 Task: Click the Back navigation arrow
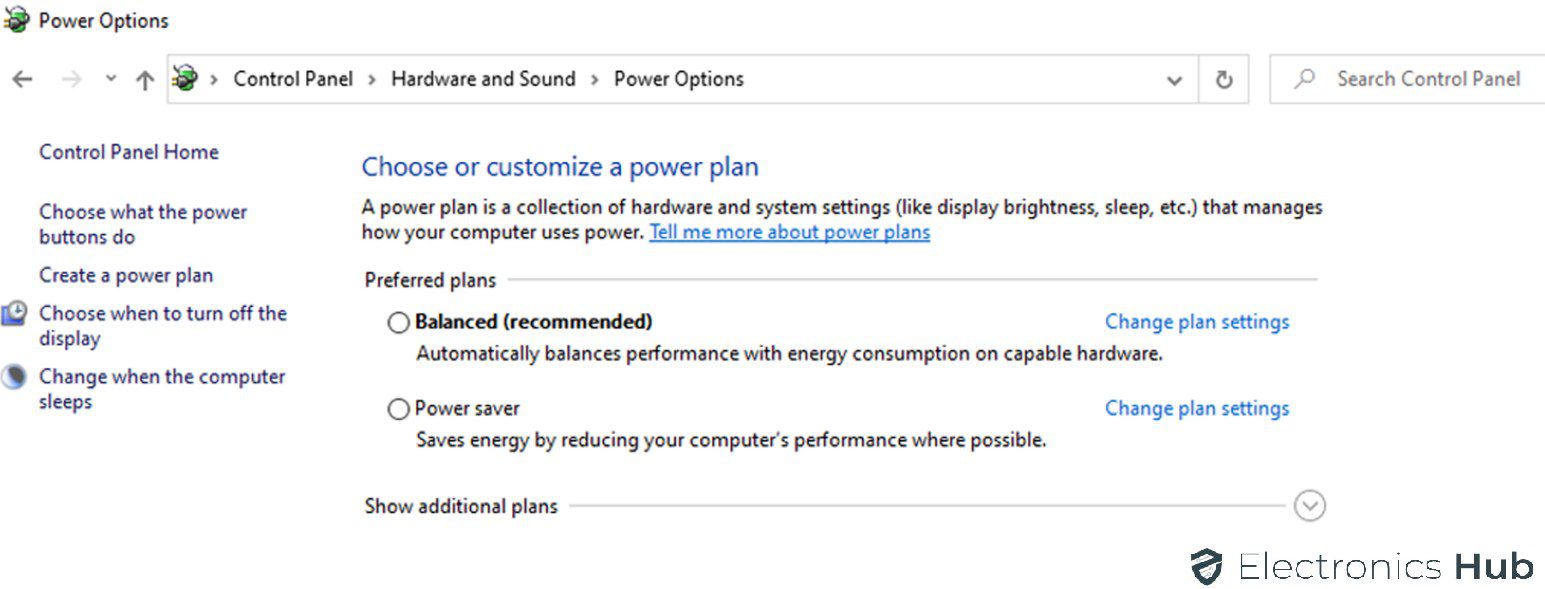(x=22, y=78)
